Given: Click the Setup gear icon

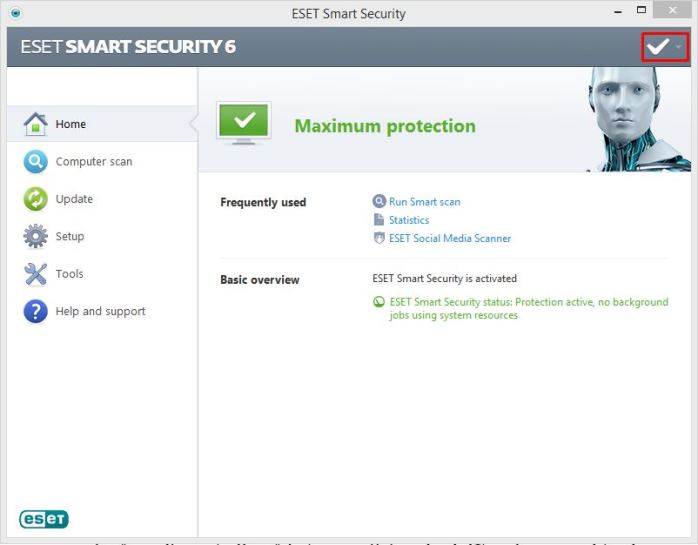Looking at the screenshot, I should tap(35, 237).
